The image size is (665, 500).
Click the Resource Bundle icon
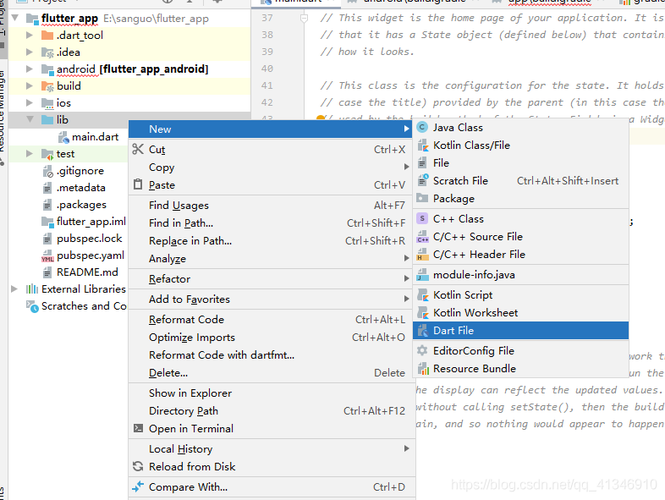click(422, 369)
